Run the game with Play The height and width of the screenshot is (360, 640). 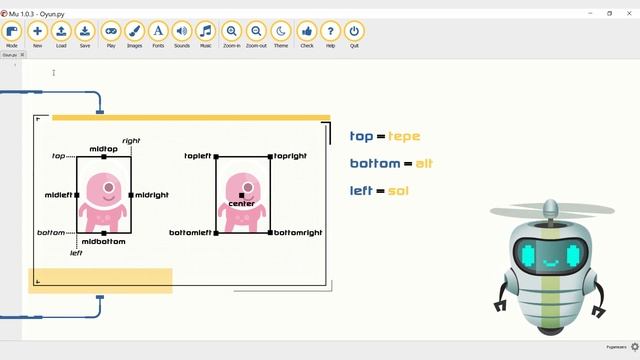tap(111, 35)
